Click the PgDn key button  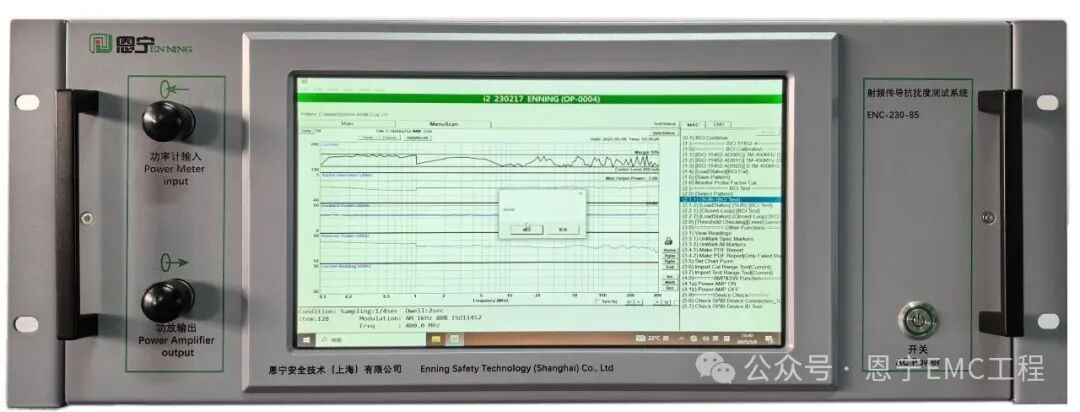point(670,261)
